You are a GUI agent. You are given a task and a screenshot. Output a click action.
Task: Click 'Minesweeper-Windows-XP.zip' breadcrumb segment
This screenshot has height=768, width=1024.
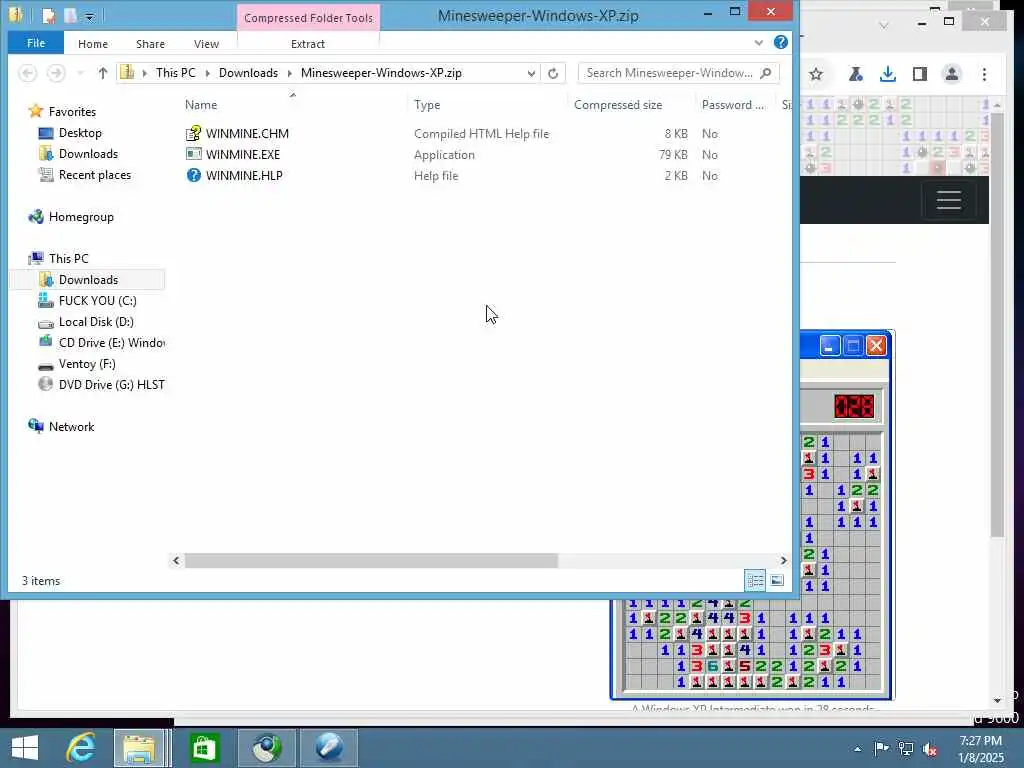click(x=381, y=72)
